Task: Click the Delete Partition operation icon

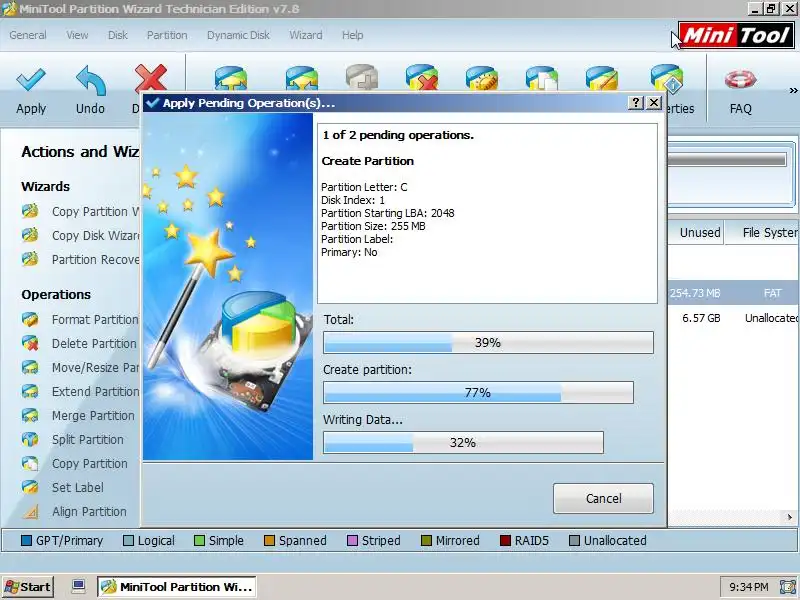Action: [30, 343]
